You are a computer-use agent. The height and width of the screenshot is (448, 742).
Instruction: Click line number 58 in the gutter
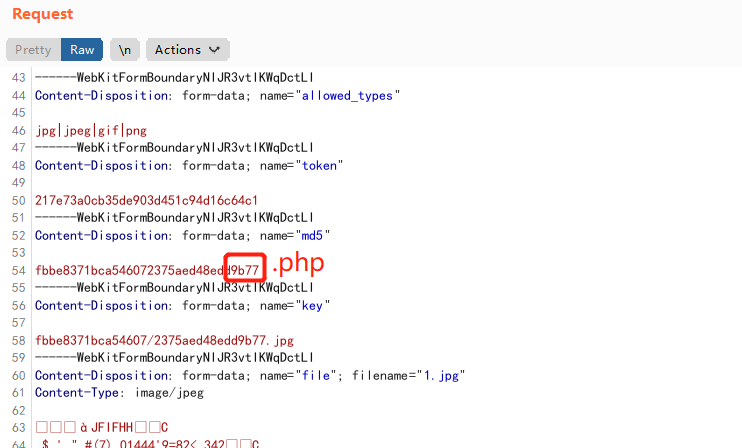pos(18,341)
